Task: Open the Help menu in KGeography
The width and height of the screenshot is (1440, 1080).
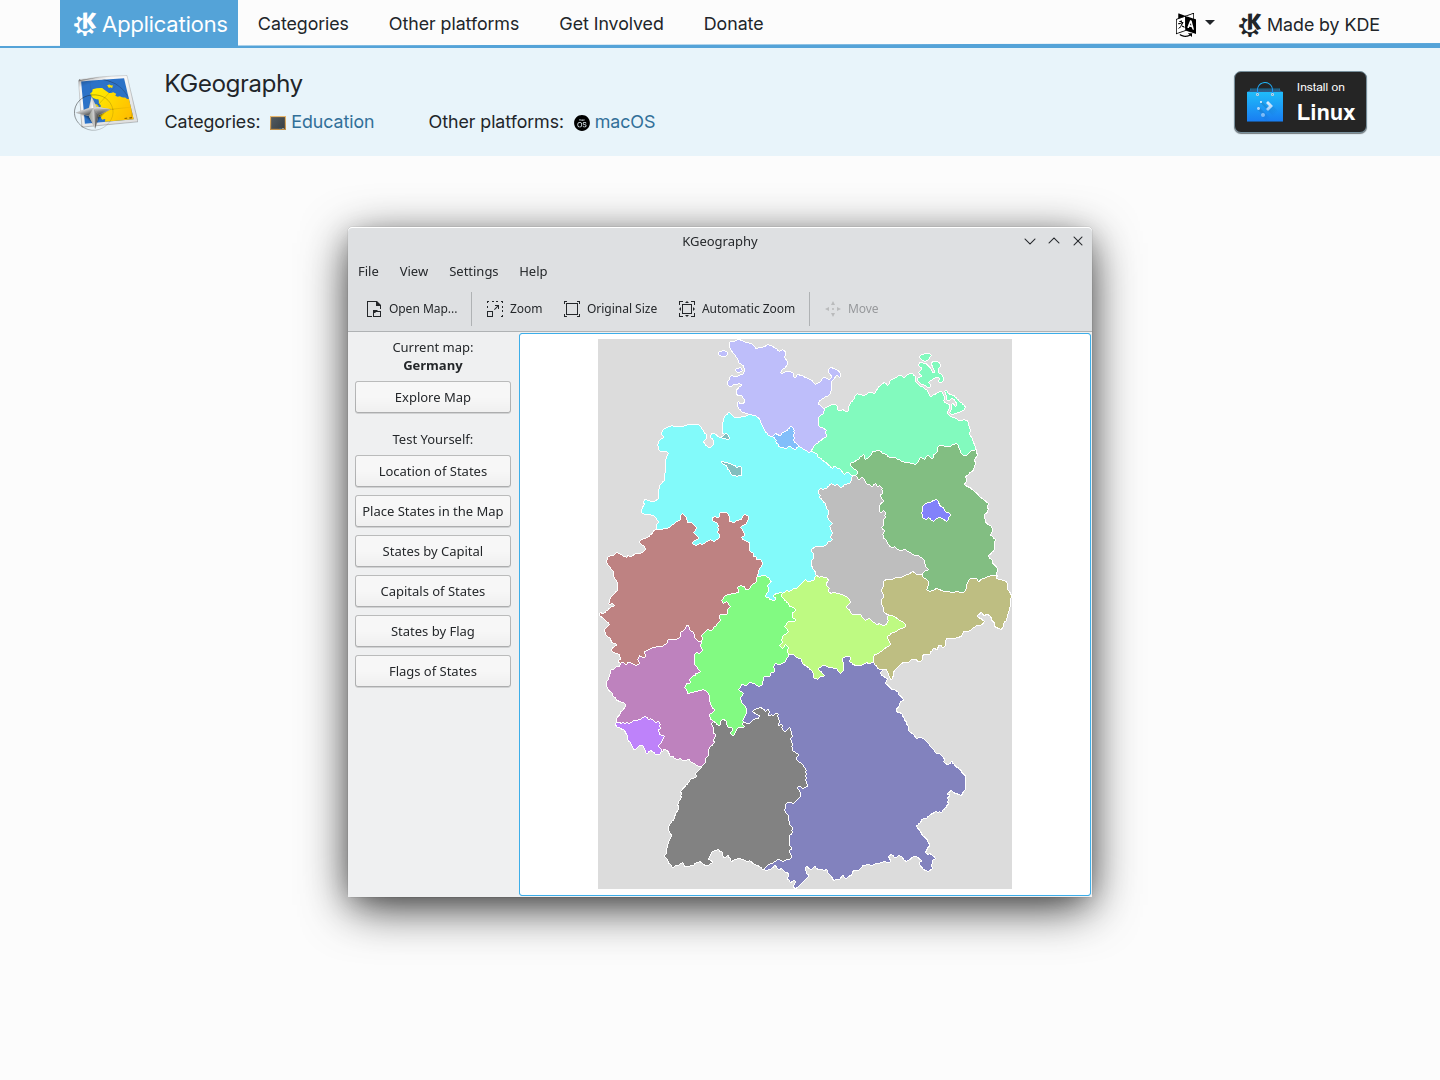Action: (x=533, y=272)
